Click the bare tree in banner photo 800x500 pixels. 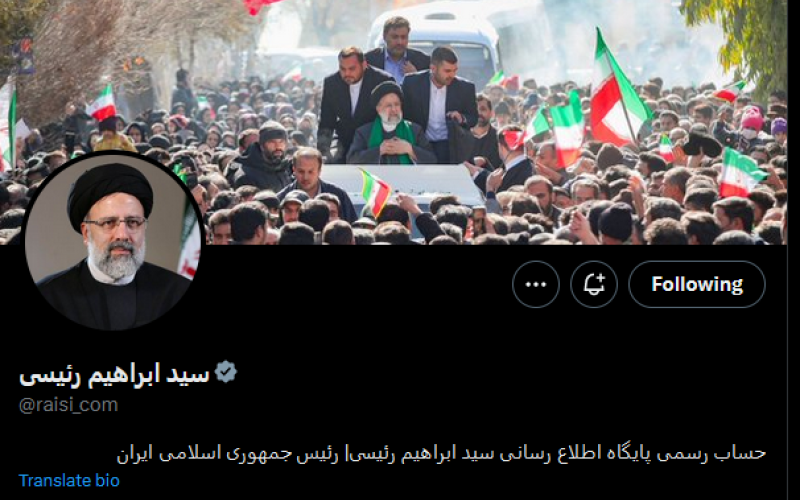(102, 51)
